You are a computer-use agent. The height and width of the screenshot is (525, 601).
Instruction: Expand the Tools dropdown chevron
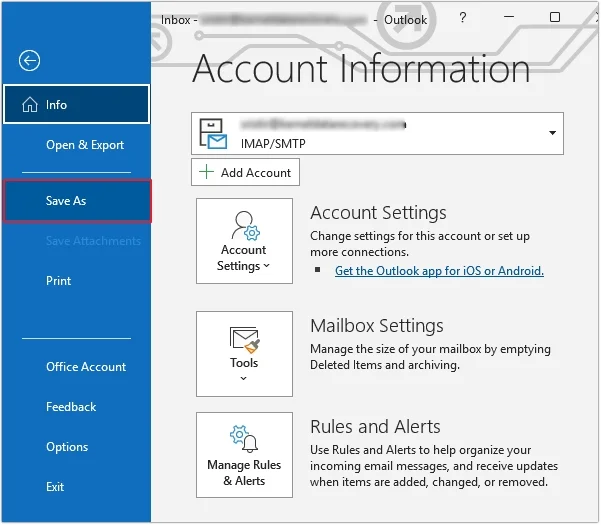[x=244, y=379]
